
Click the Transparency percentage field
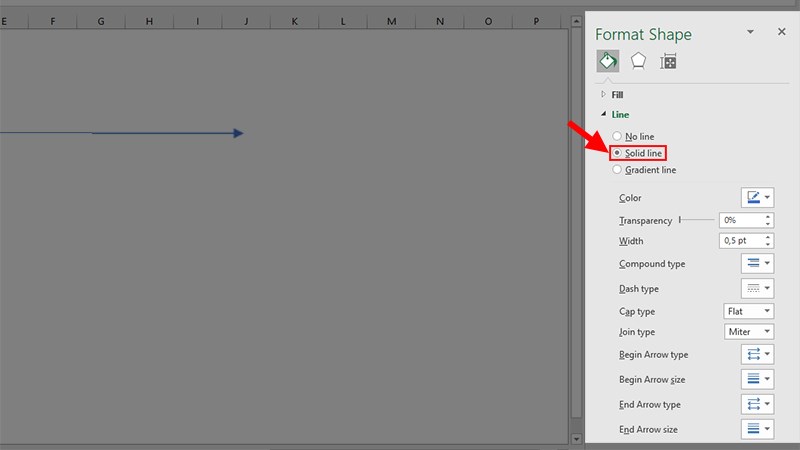point(741,220)
